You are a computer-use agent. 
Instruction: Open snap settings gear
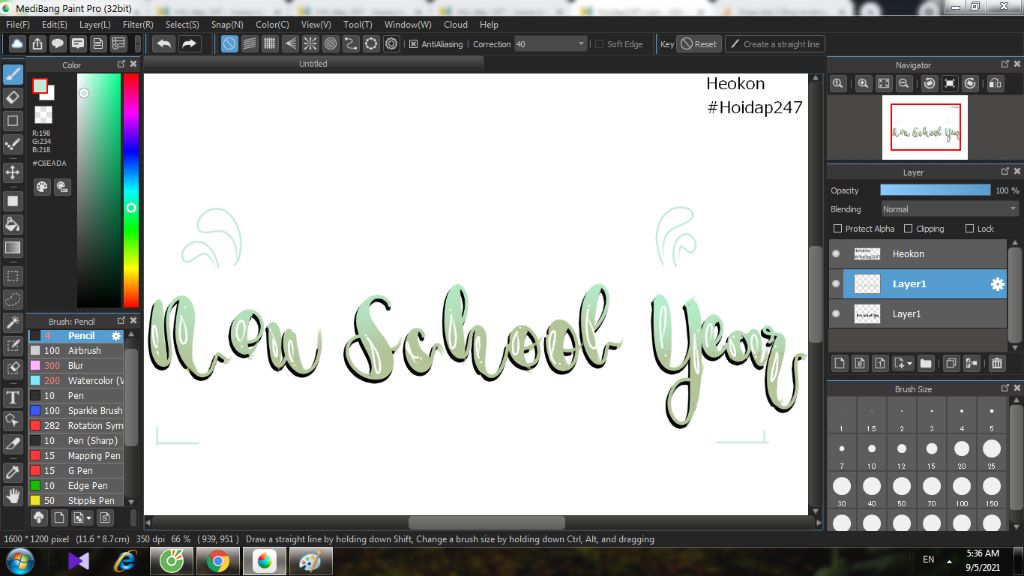(391, 44)
